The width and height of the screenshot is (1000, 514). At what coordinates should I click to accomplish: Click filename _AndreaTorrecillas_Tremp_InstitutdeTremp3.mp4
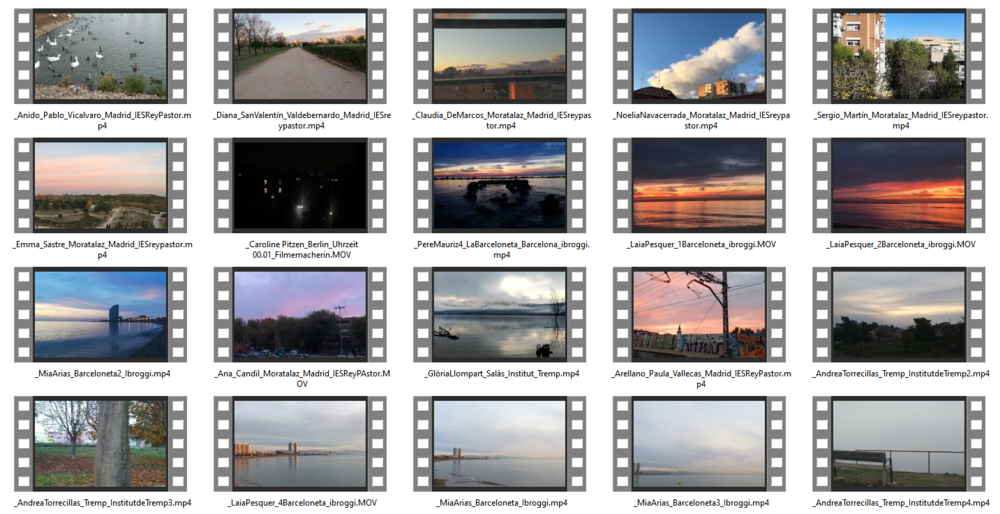102,503
